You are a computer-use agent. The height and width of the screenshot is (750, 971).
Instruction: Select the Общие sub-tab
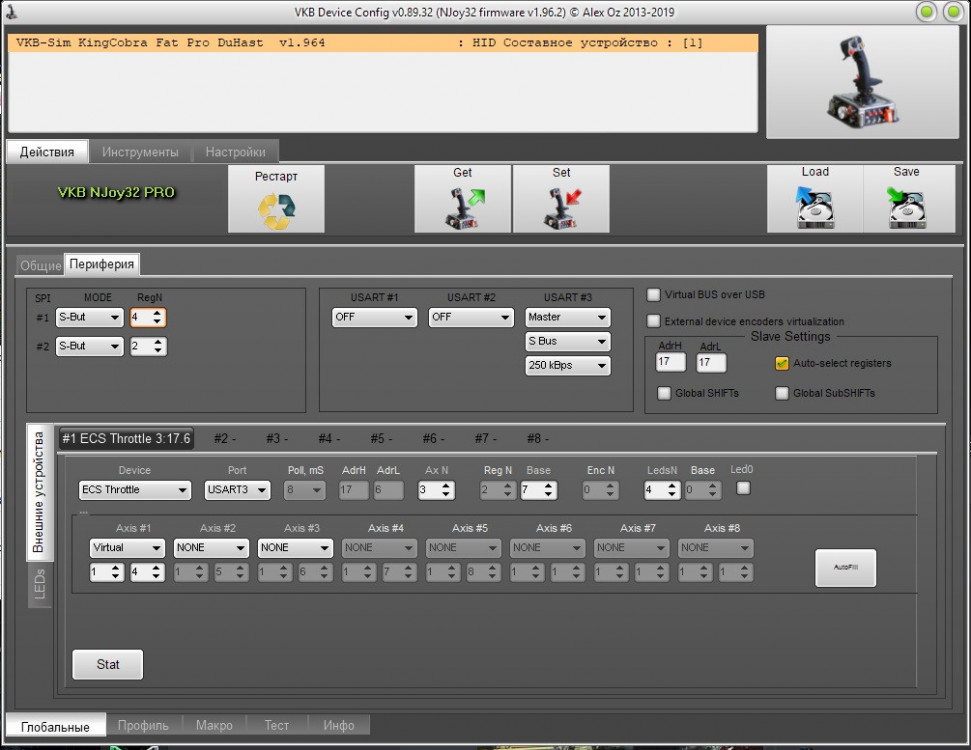pos(41,265)
